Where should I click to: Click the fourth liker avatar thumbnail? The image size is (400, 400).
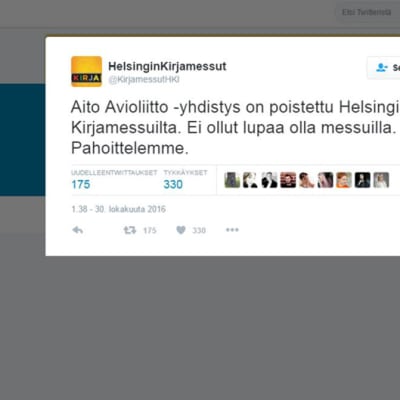288,180
